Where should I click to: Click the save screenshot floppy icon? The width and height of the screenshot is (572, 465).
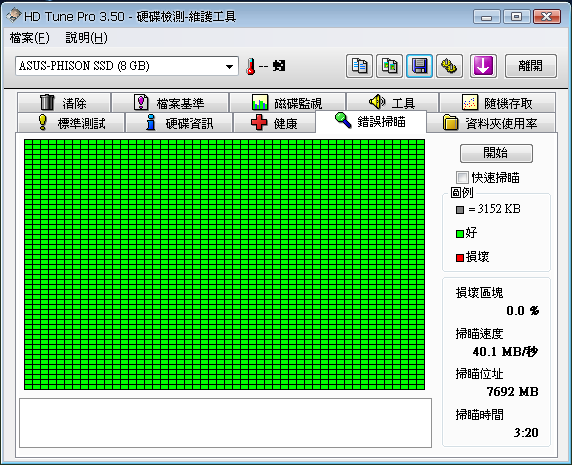click(420, 66)
